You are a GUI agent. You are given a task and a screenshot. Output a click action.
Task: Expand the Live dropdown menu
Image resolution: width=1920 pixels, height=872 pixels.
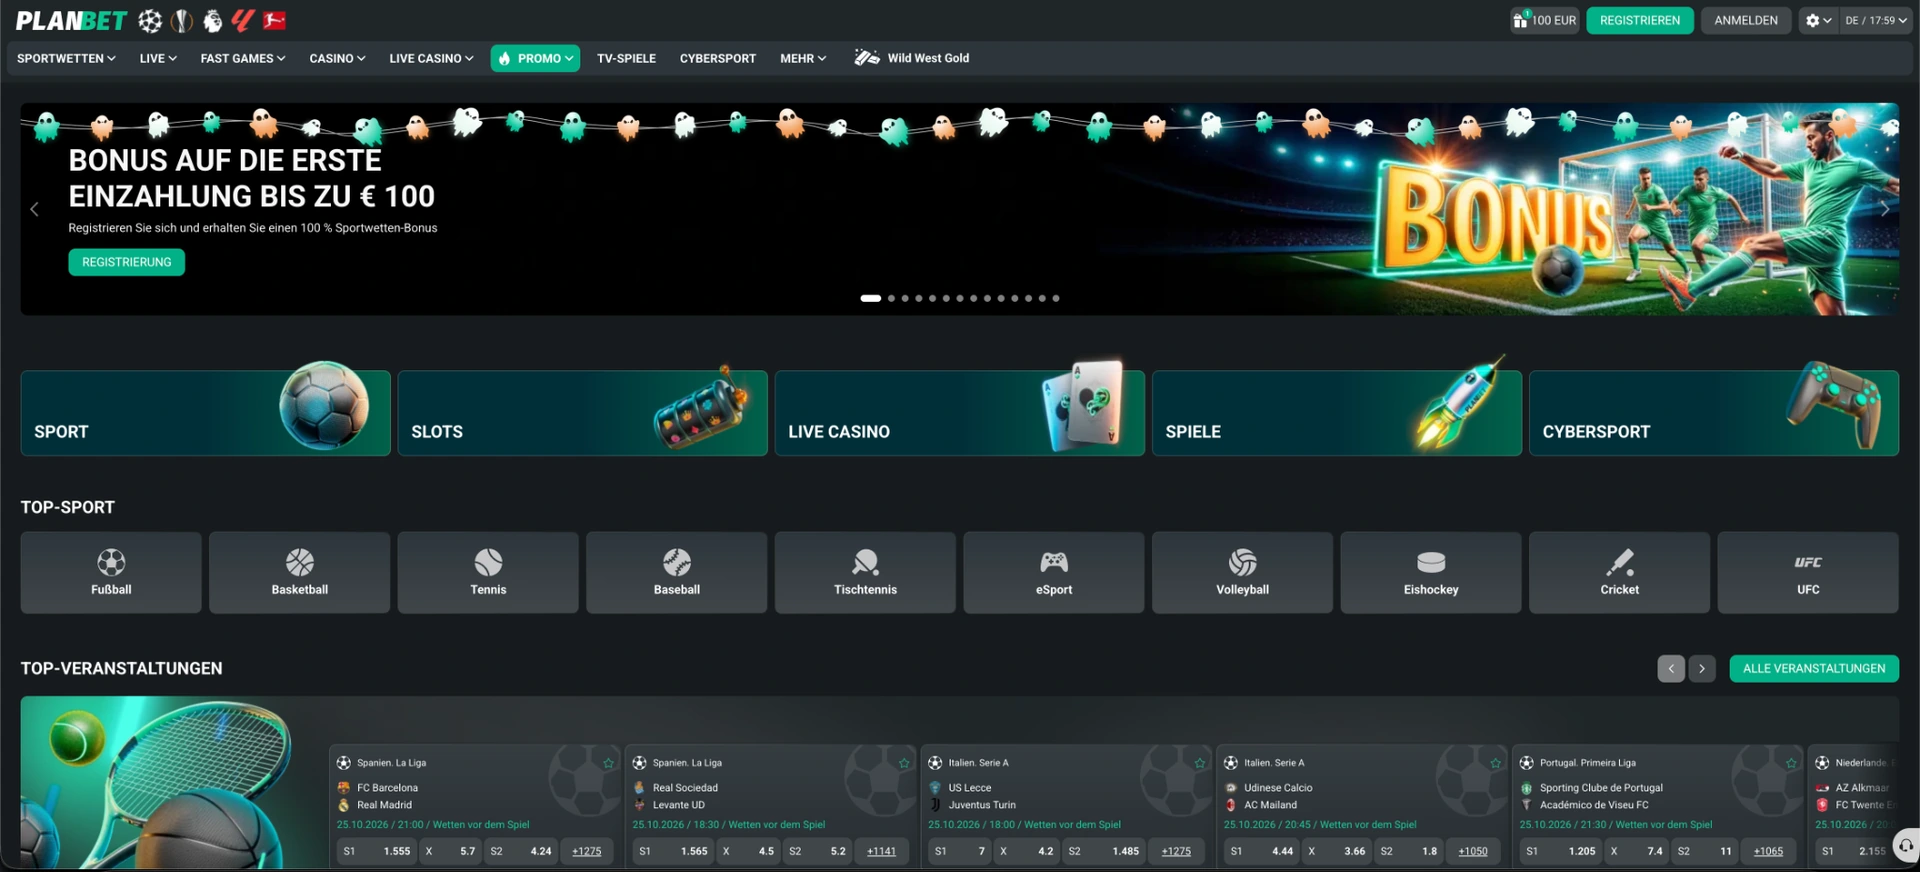point(158,58)
